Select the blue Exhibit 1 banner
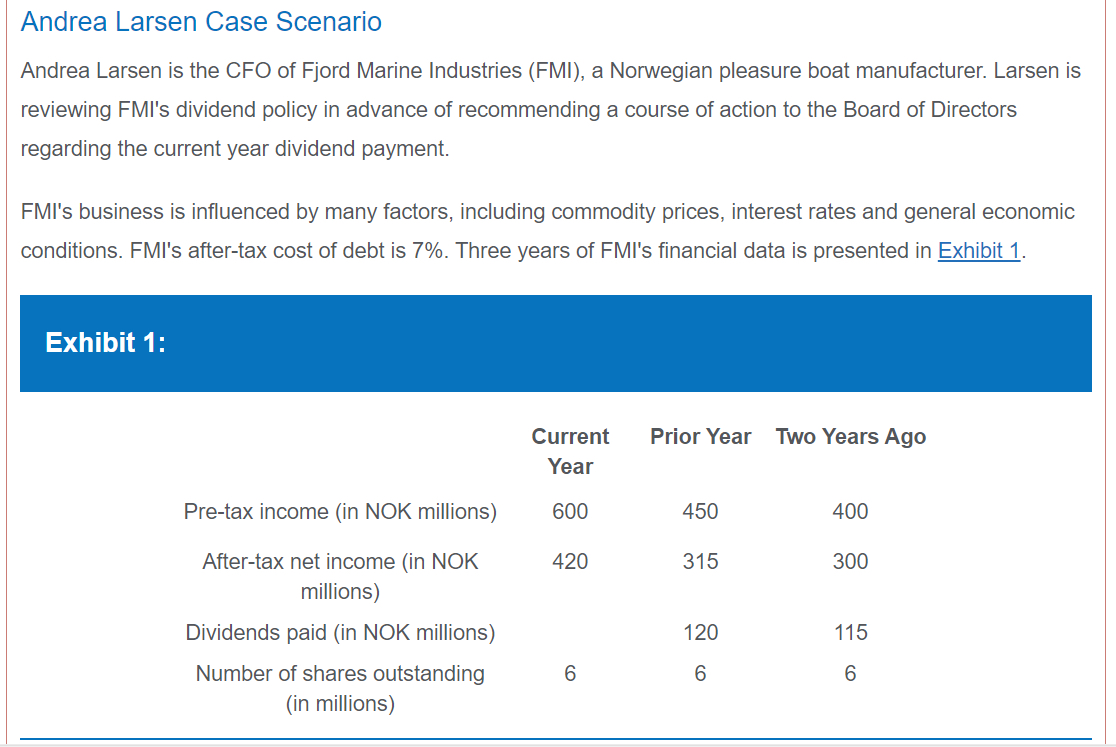Viewport: 1116px width, 747px height. 555,343
